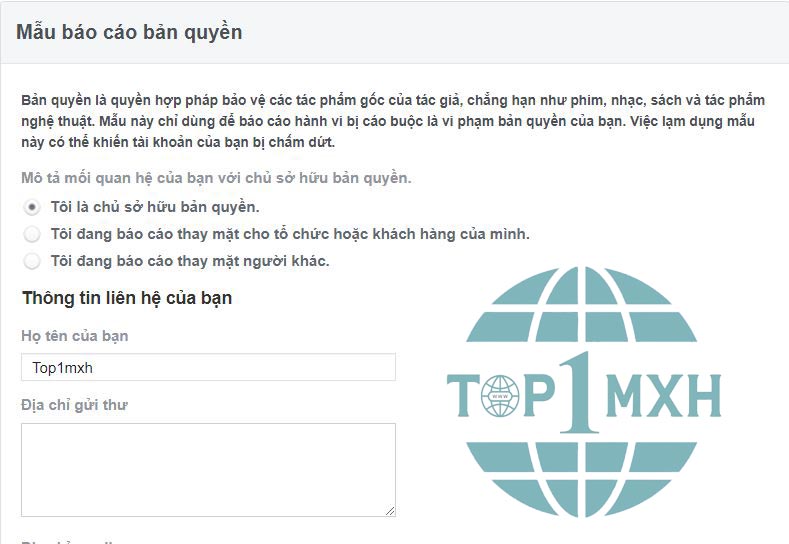Select 'Tôi là chủ sở hữu bản quyền' radio
Image resolution: width=789 pixels, height=544 pixels.
coord(32,207)
